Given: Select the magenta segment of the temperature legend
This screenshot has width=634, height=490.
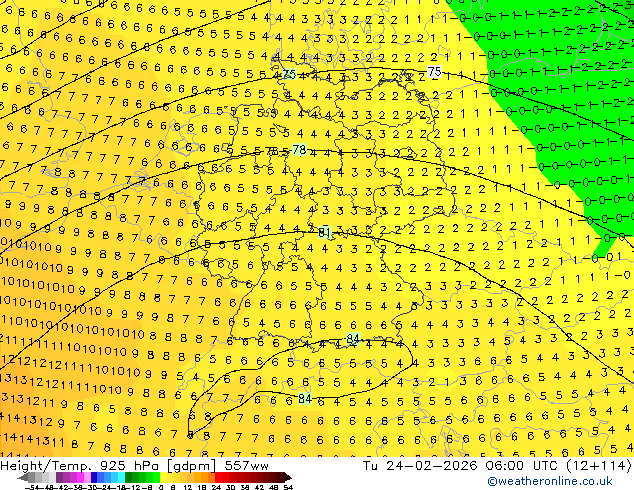Looking at the screenshot, I should (x=80, y=477).
